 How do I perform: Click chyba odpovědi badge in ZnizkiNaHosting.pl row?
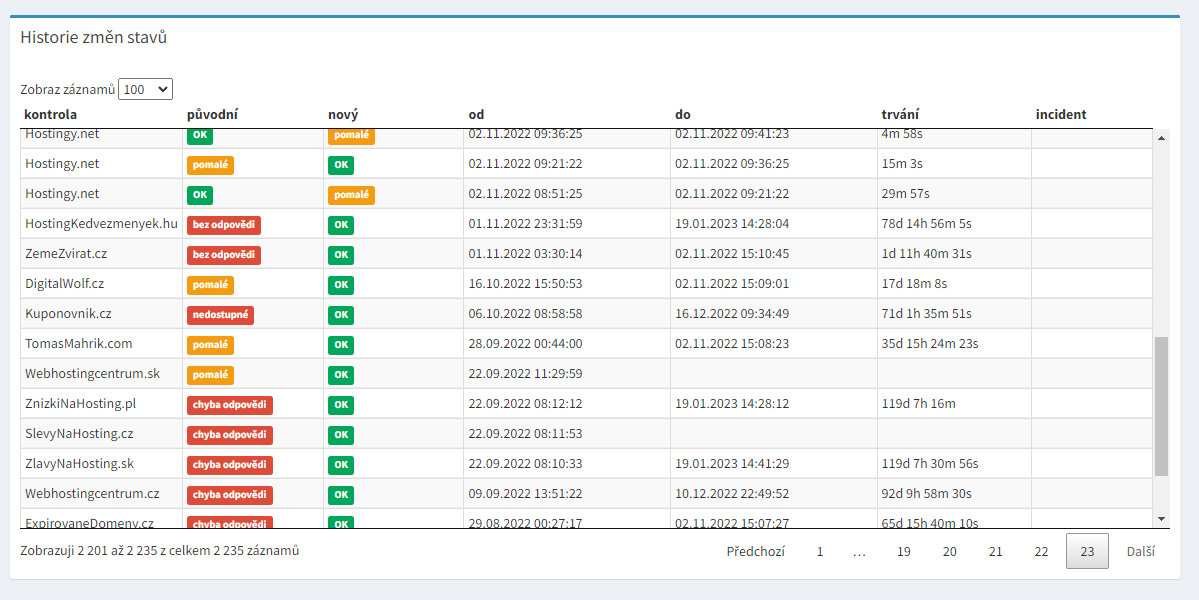point(229,405)
